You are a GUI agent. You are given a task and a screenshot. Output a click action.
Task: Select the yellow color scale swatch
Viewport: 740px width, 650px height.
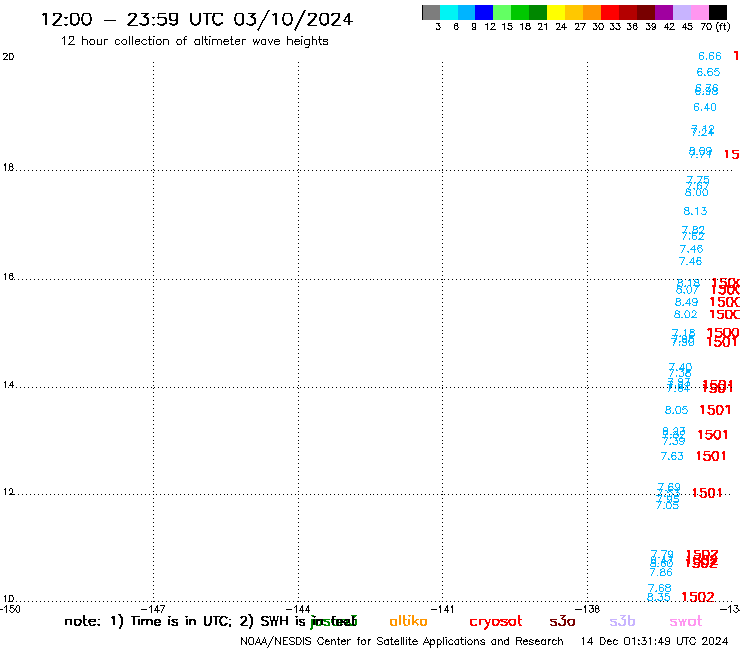coord(556,12)
